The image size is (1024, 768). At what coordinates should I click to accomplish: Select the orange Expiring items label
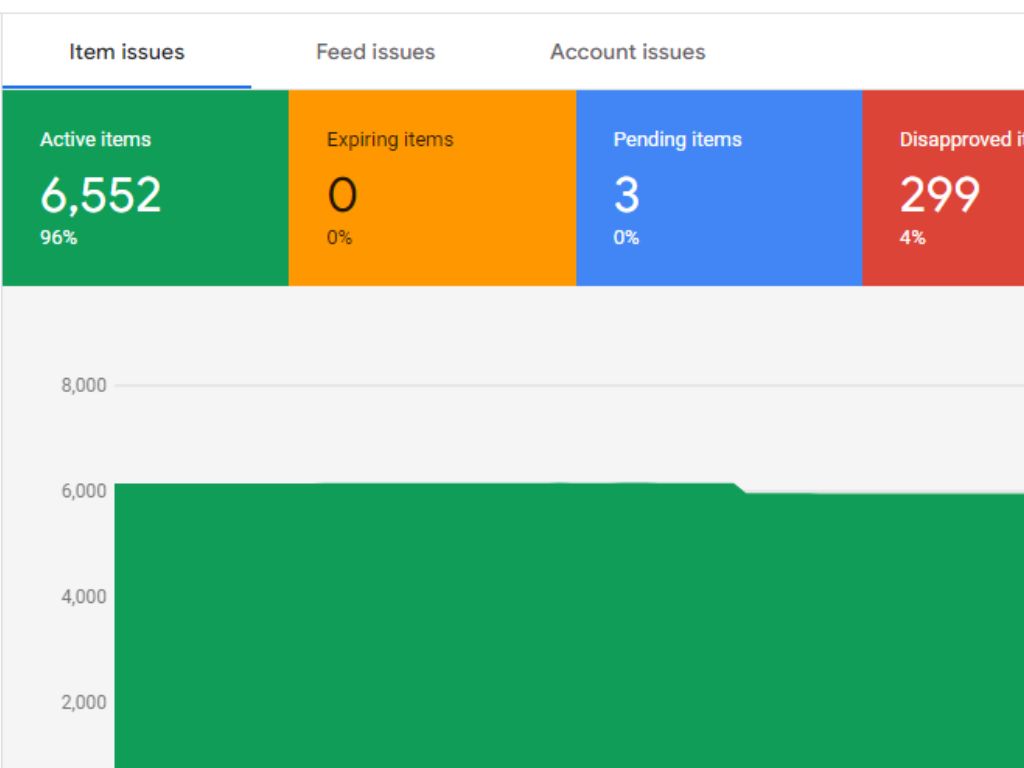(x=389, y=140)
